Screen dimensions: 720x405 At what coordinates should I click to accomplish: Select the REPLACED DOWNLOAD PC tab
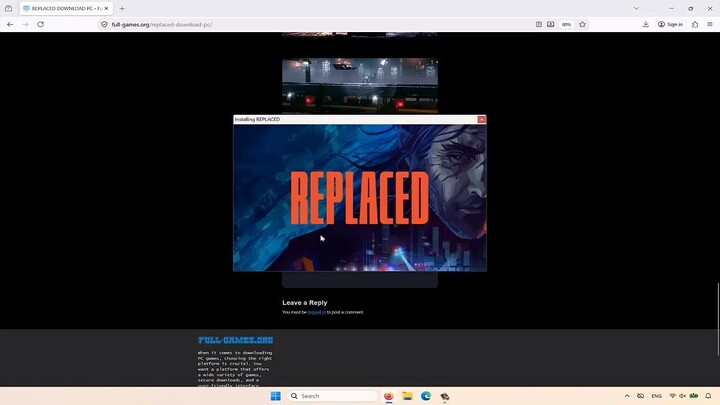[62, 8]
